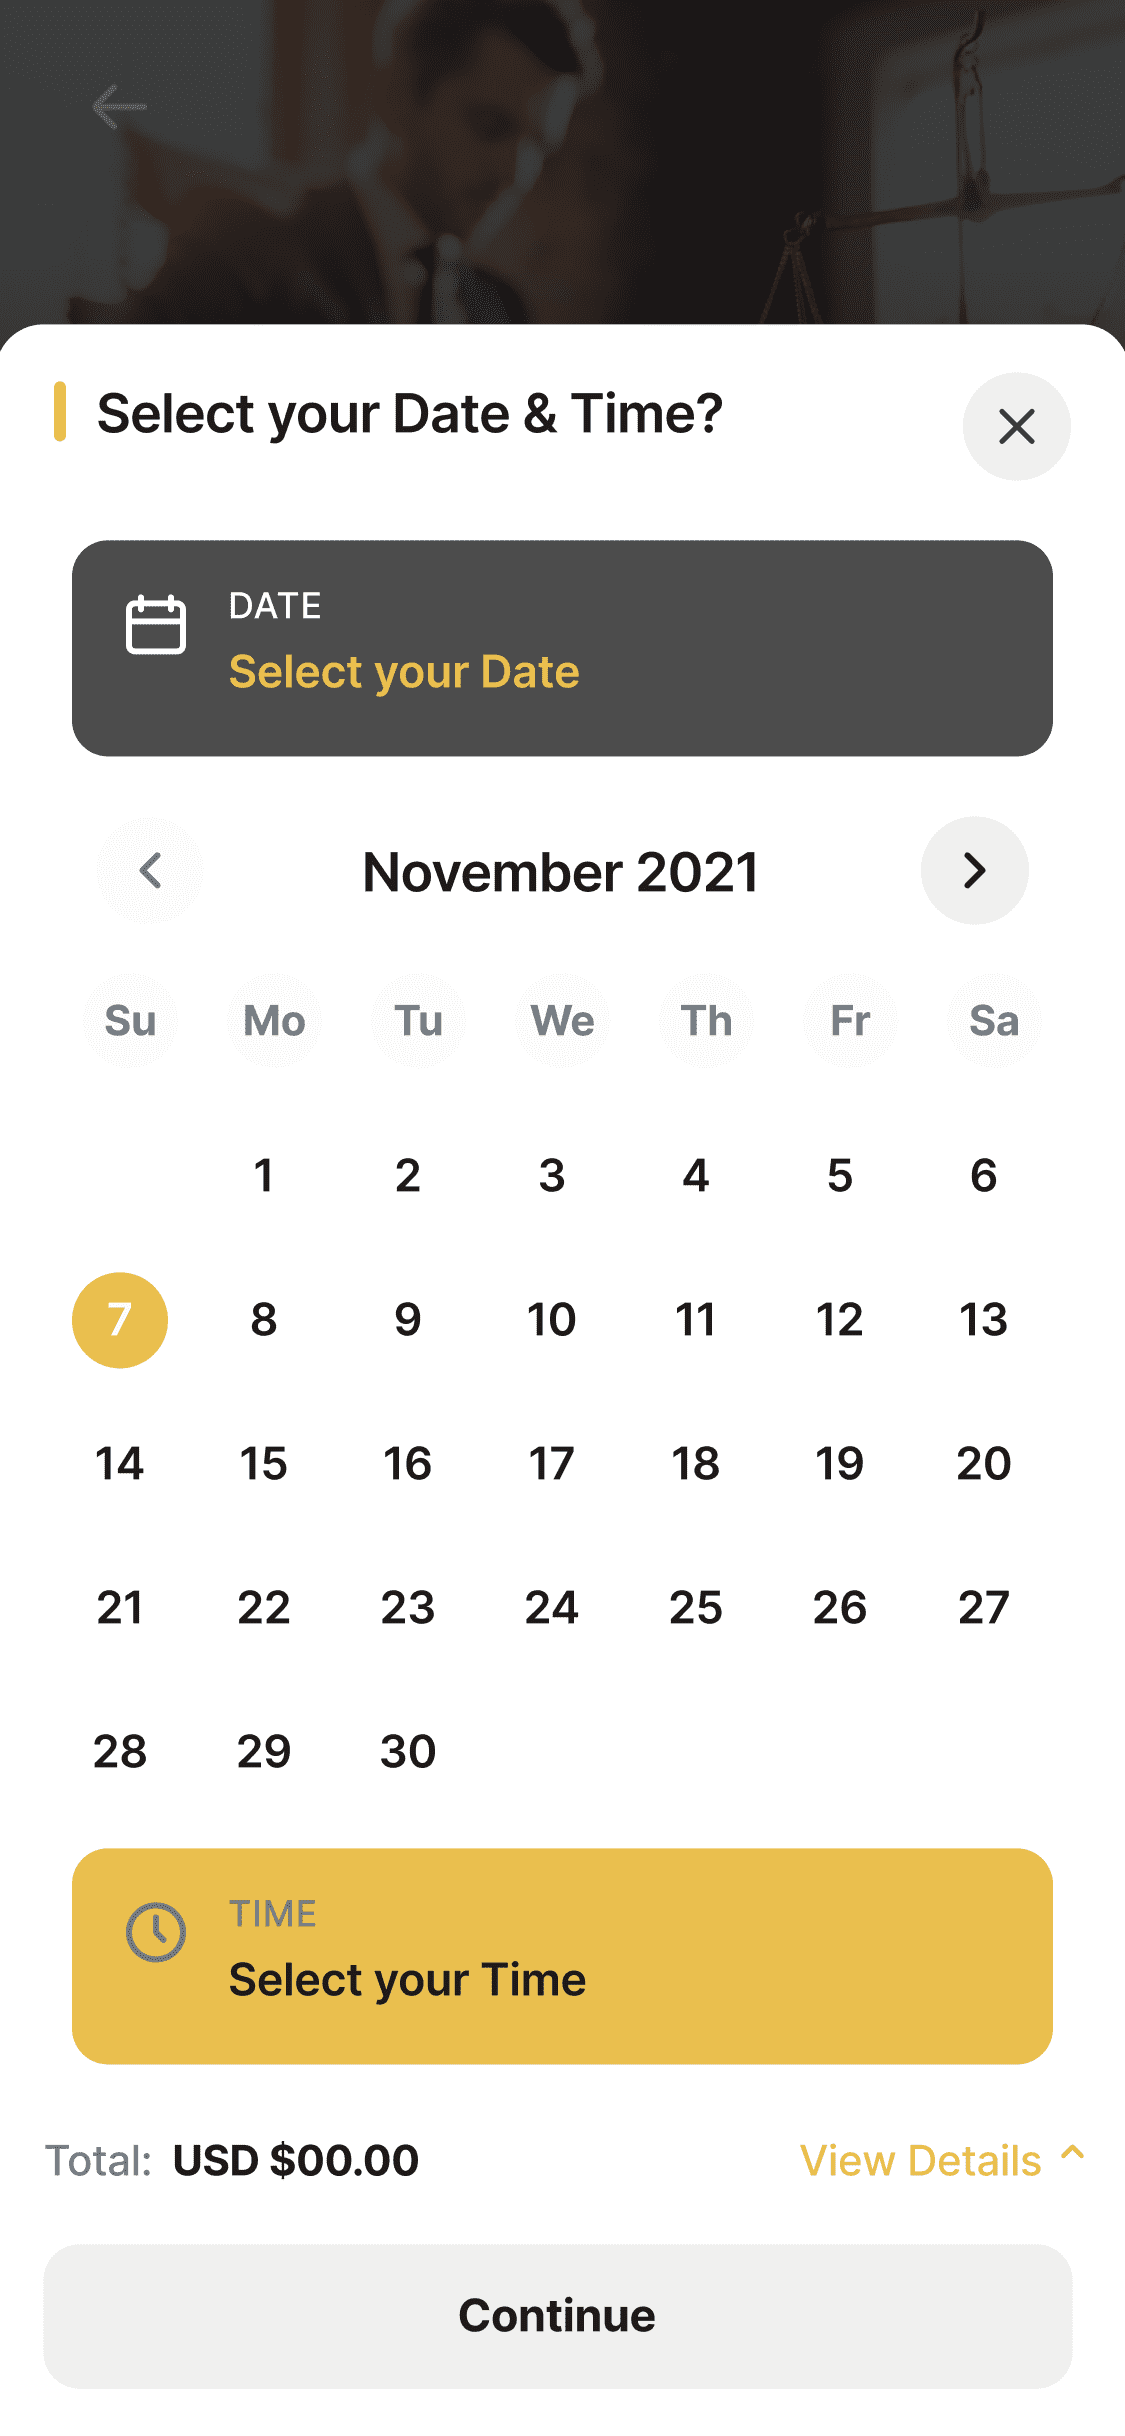
Task: Select the highlighted date 7
Action: (x=120, y=1320)
